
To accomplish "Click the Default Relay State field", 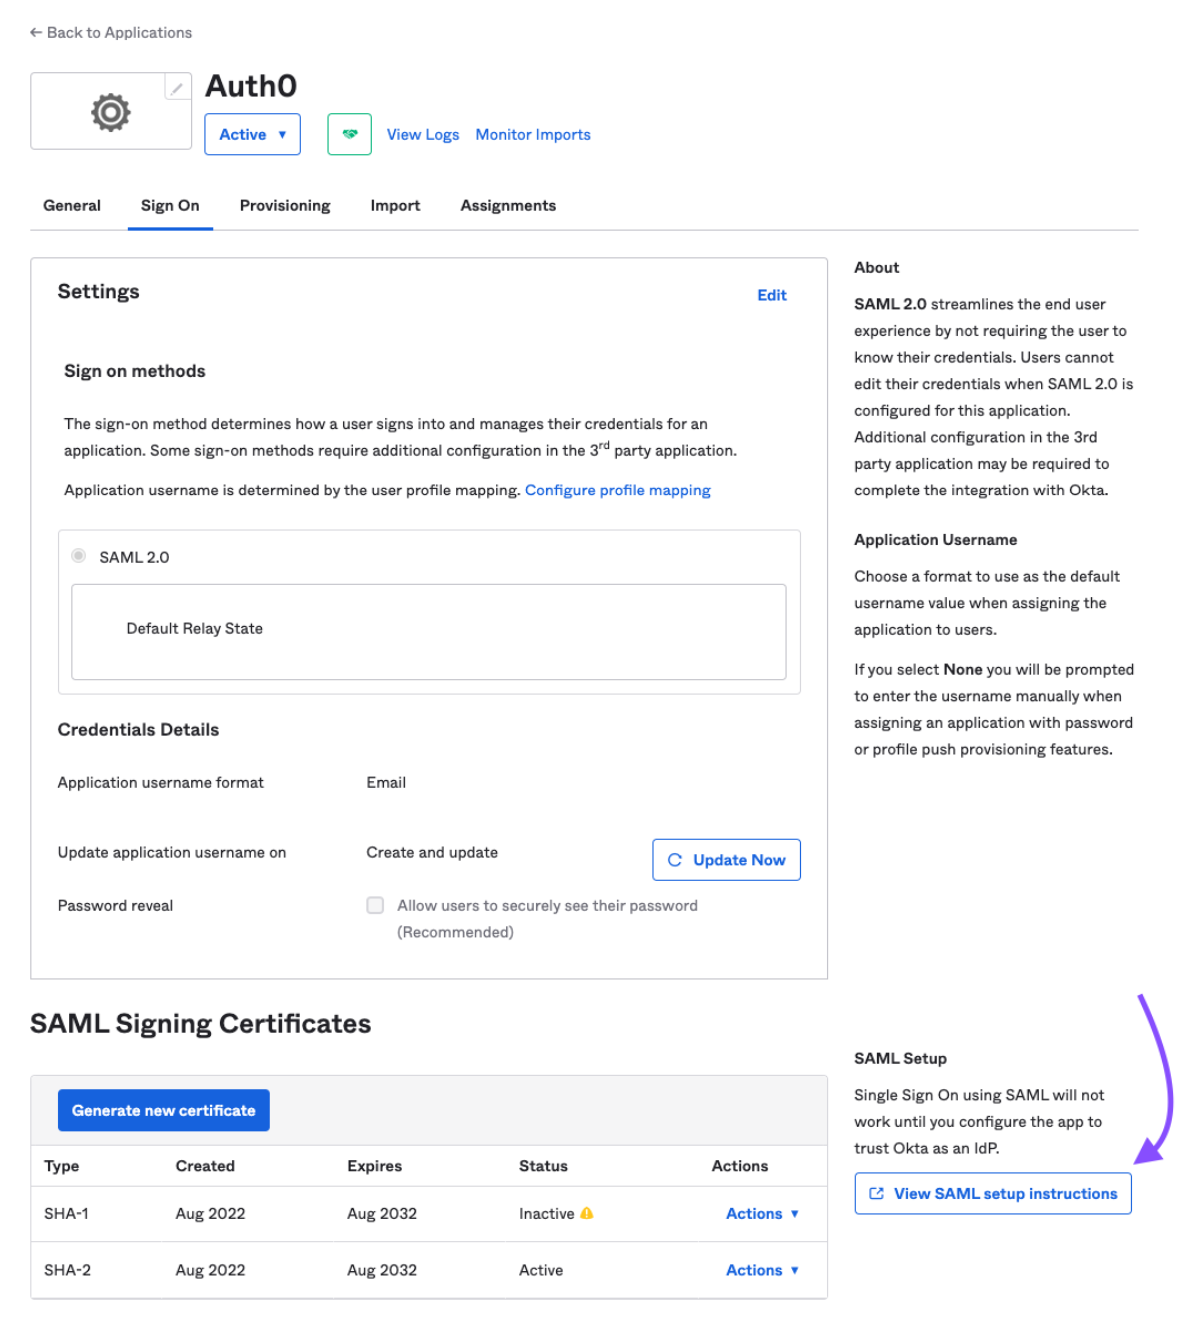I will 428,631.
